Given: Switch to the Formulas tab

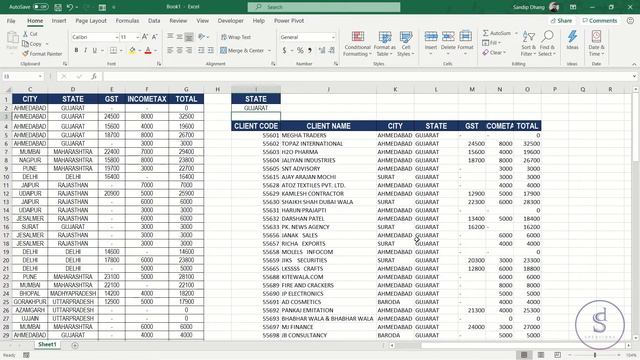Looking at the screenshot, I should tap(127, 20).
